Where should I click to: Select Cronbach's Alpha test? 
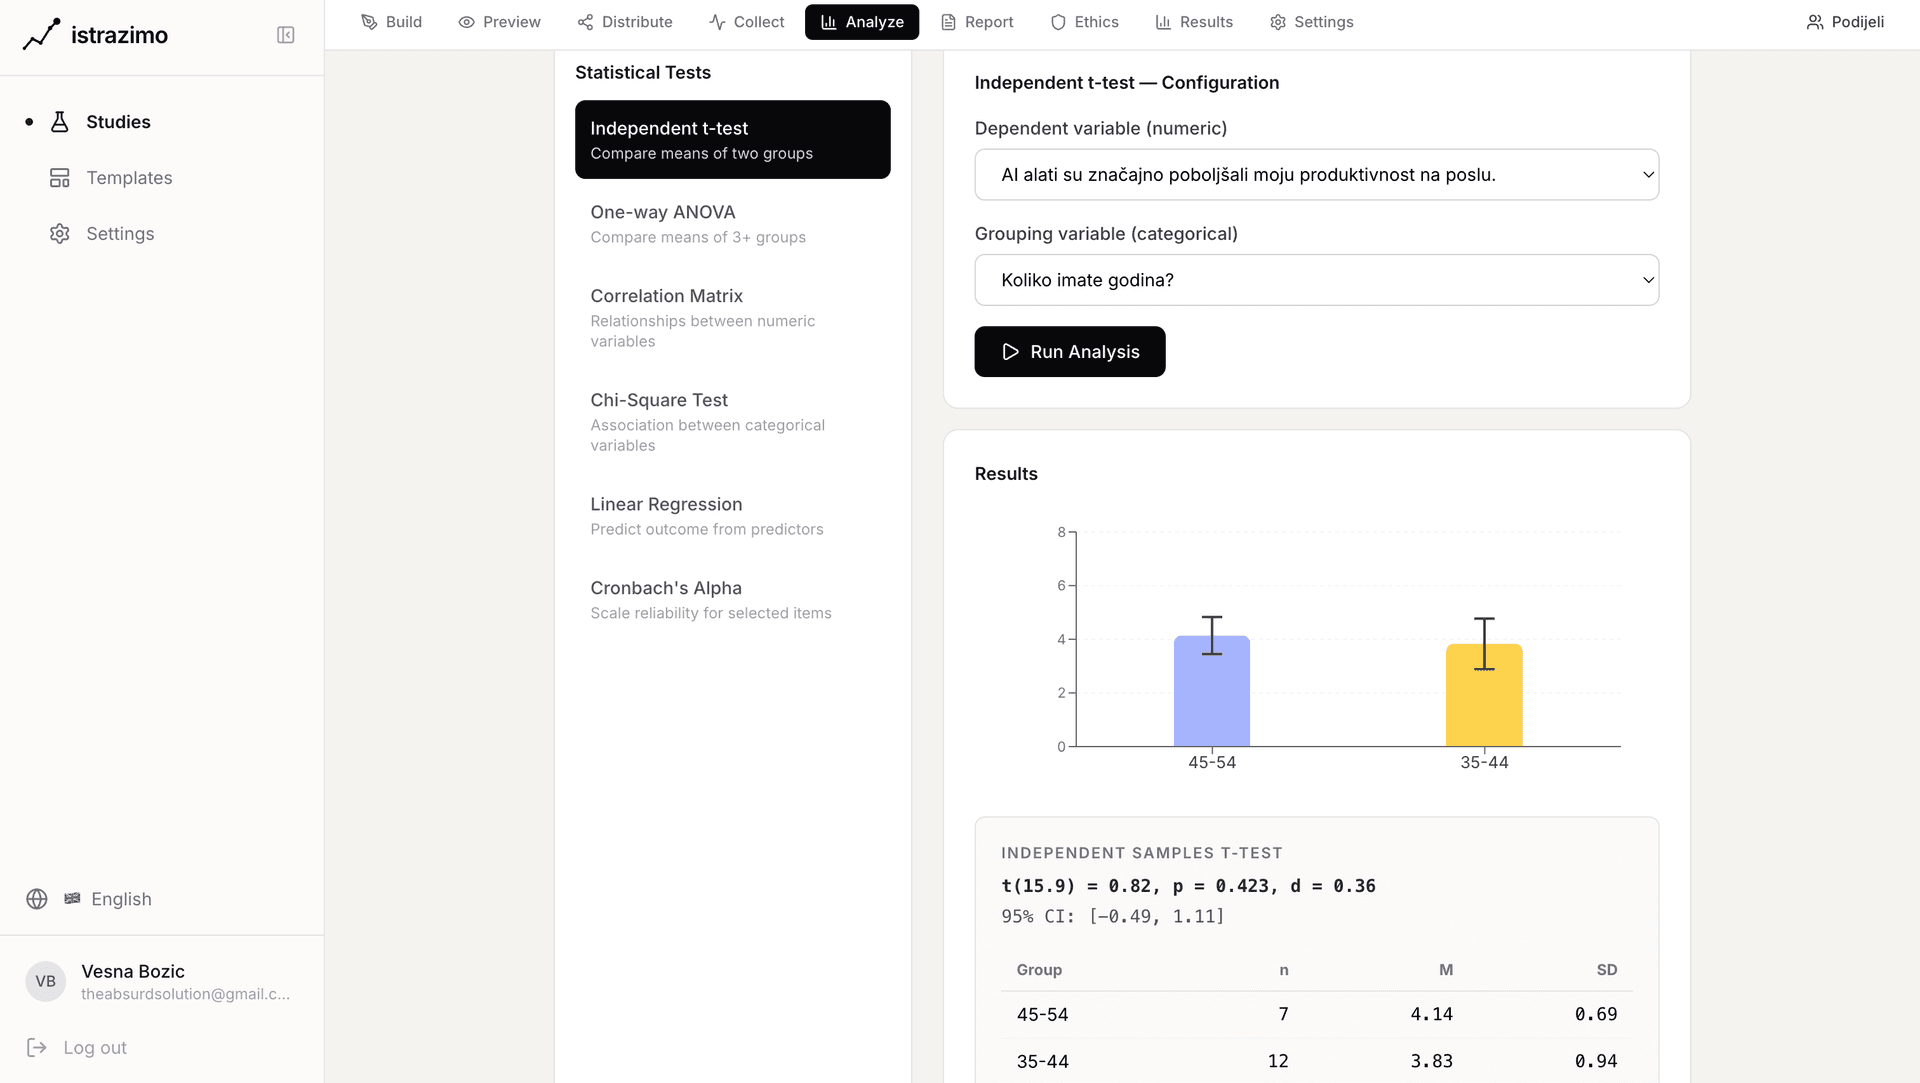click(x=732, y=600)
